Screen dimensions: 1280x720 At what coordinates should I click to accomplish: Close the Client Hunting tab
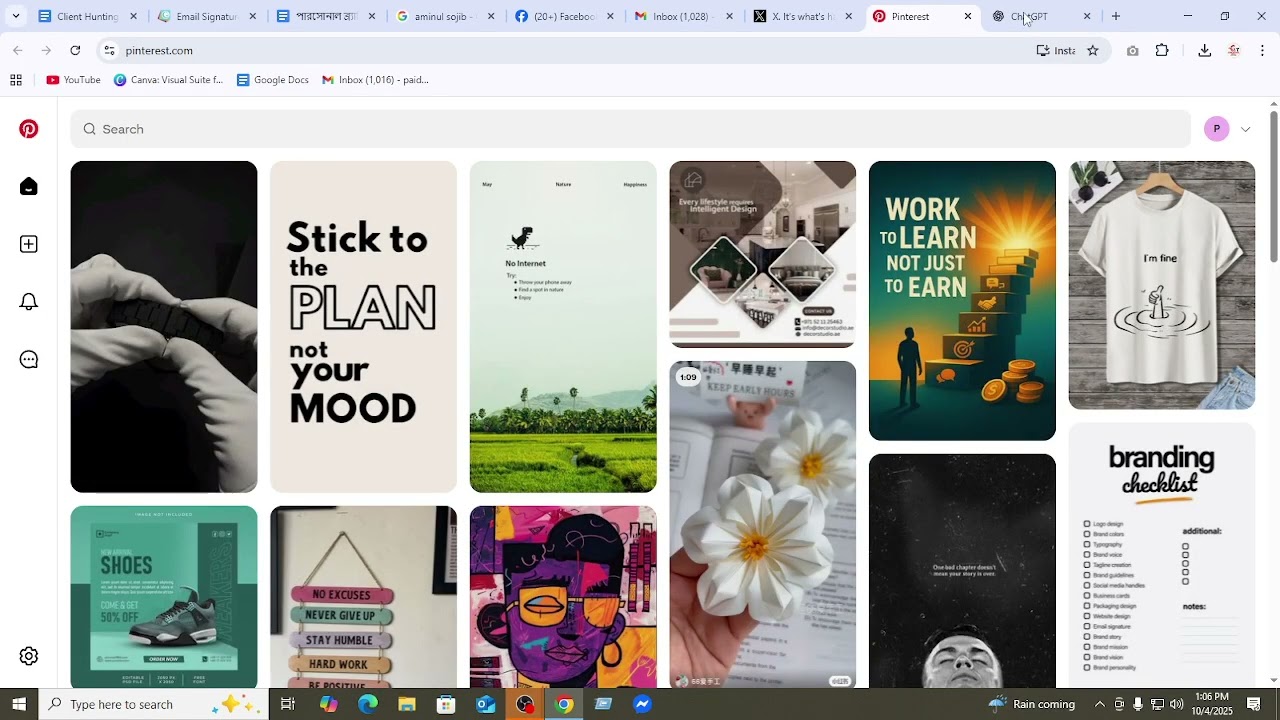click(x=133, y=16)
